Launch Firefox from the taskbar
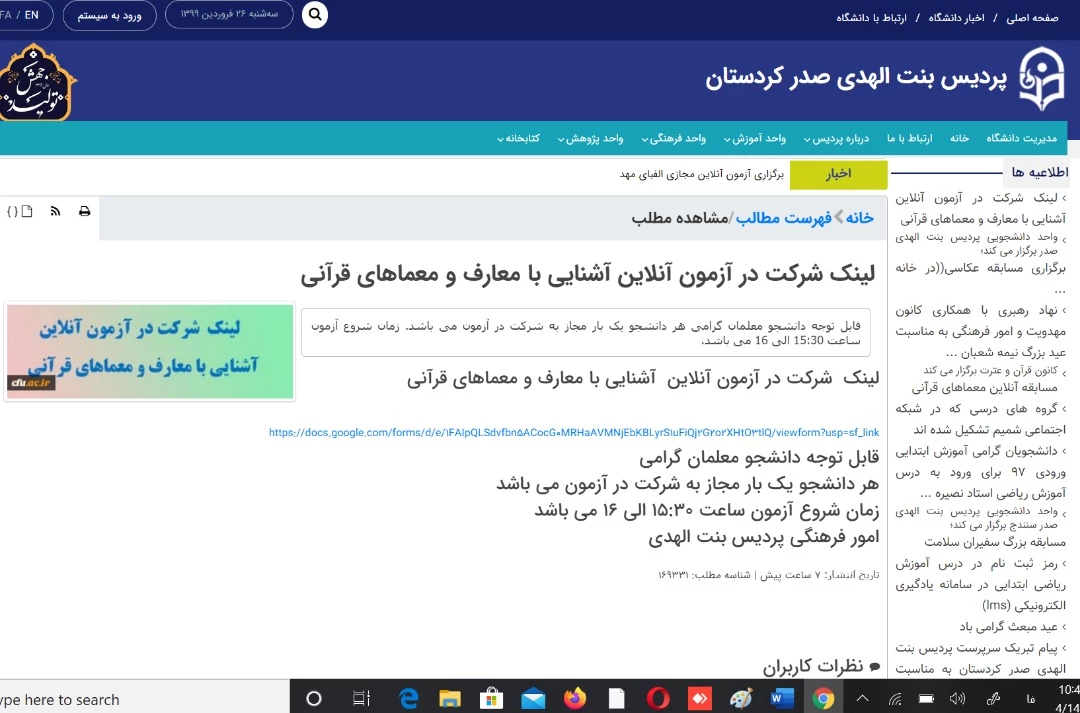1080x713 pixels. pyautogui.click(x=574, y=698)
